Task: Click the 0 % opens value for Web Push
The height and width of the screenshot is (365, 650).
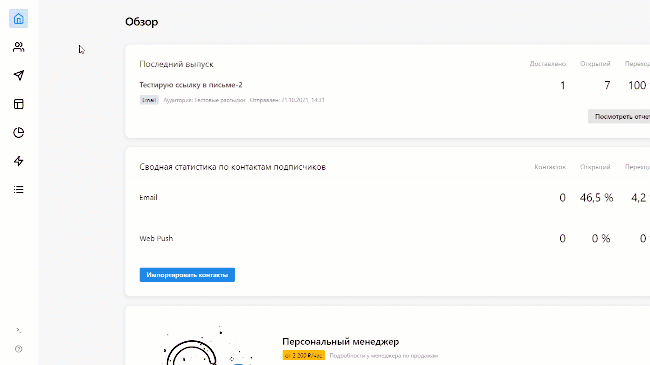Action: (601, 238)
